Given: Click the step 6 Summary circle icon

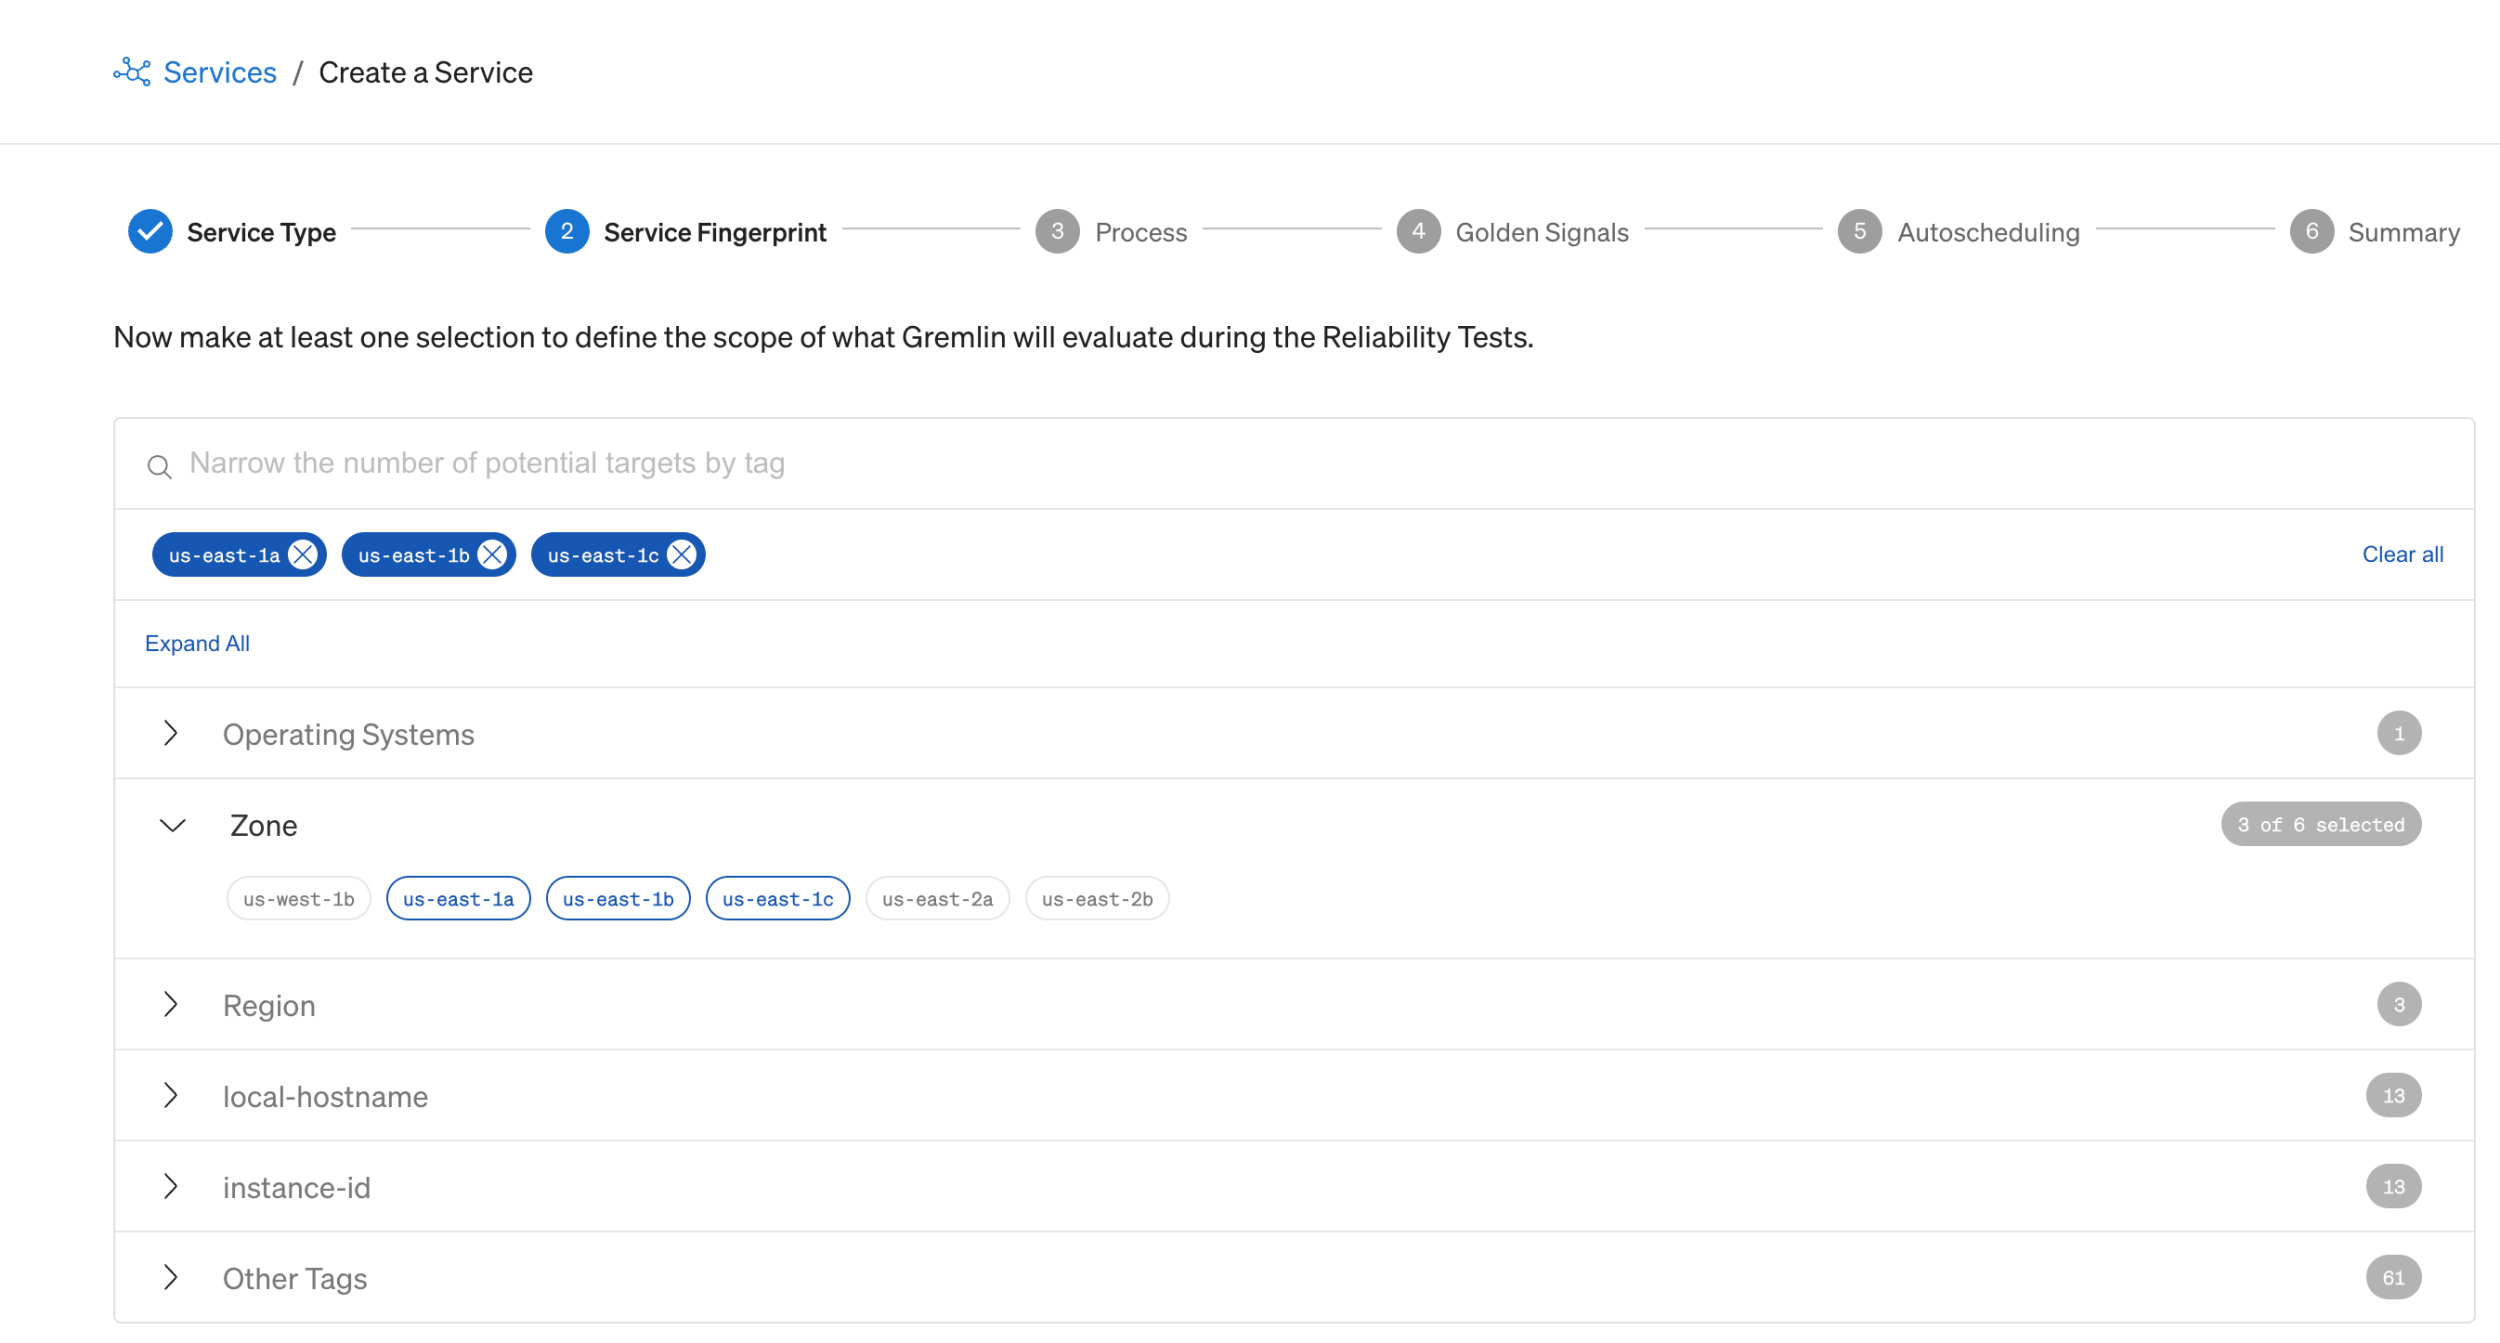Looking at the screenshot, I should pyautogui.click(x=2312, y=231).
